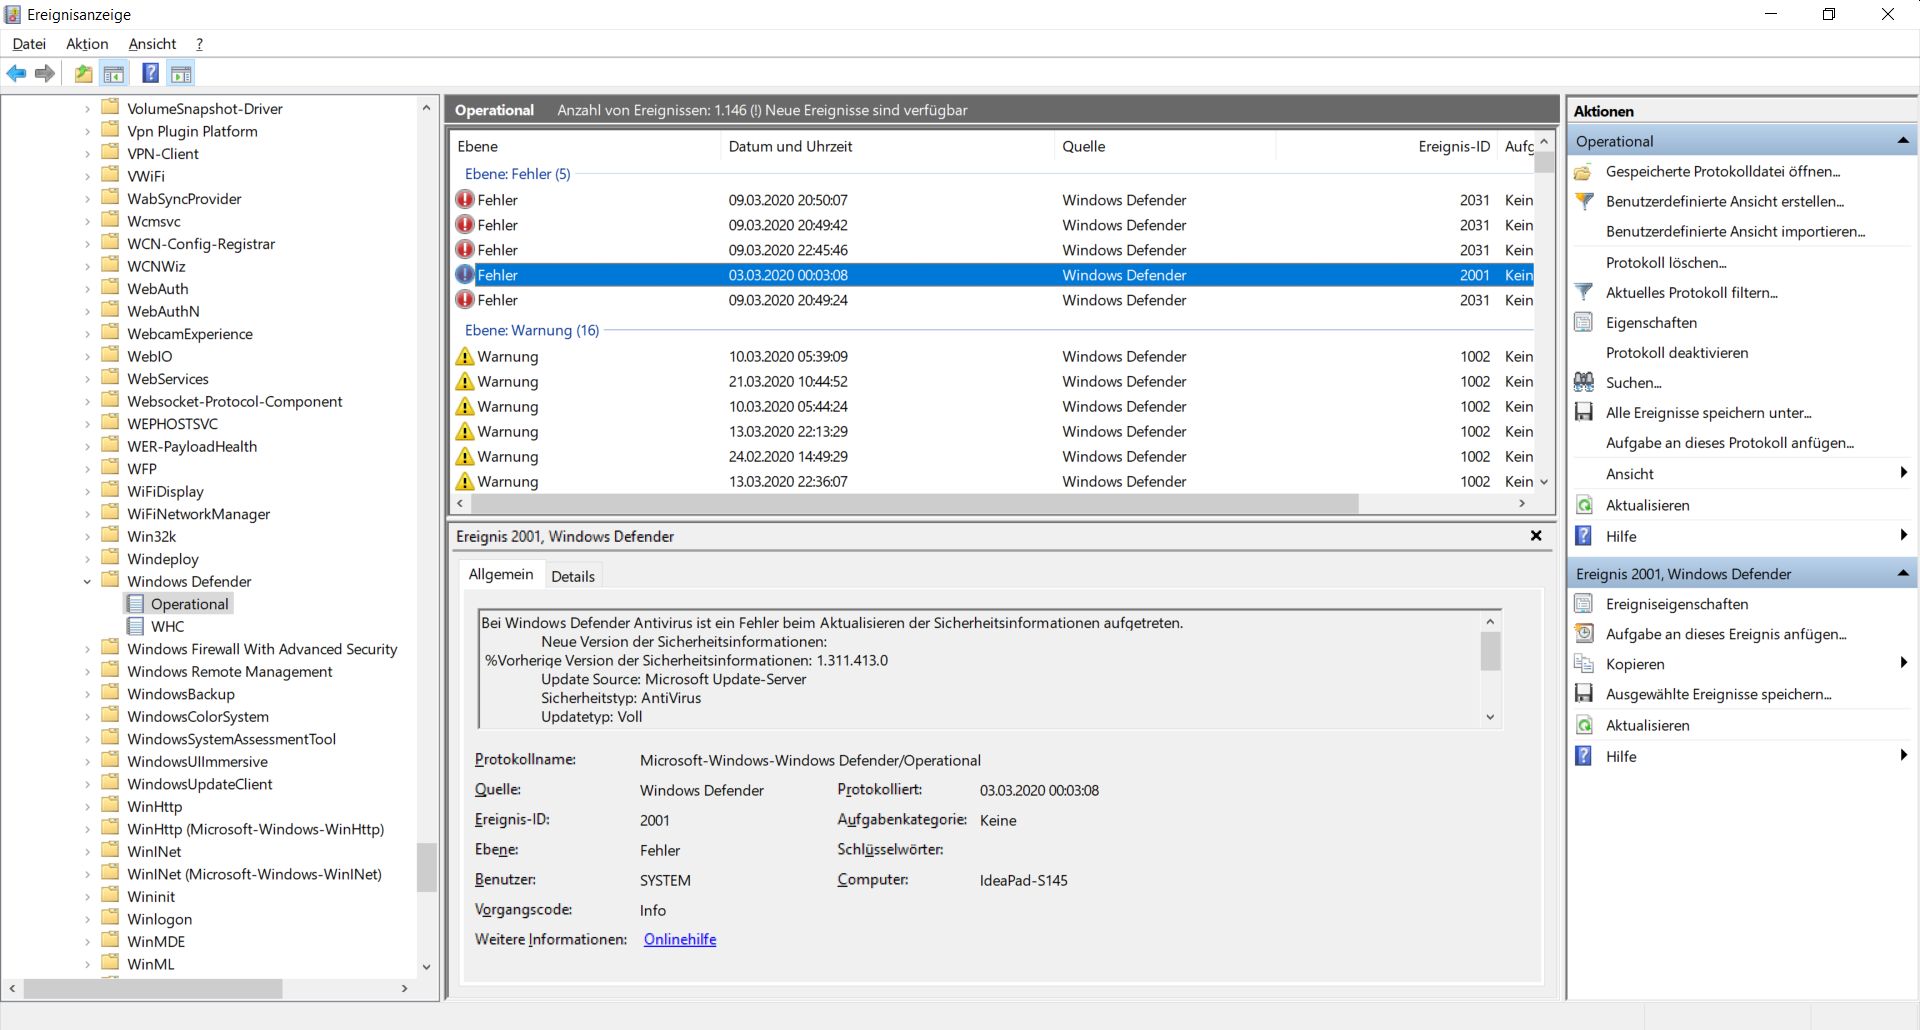Click Protokoll deaktivieren action
The width and height of the screenshot is (1920, 1030).
pyautogui.click(x=1677, y=352)
